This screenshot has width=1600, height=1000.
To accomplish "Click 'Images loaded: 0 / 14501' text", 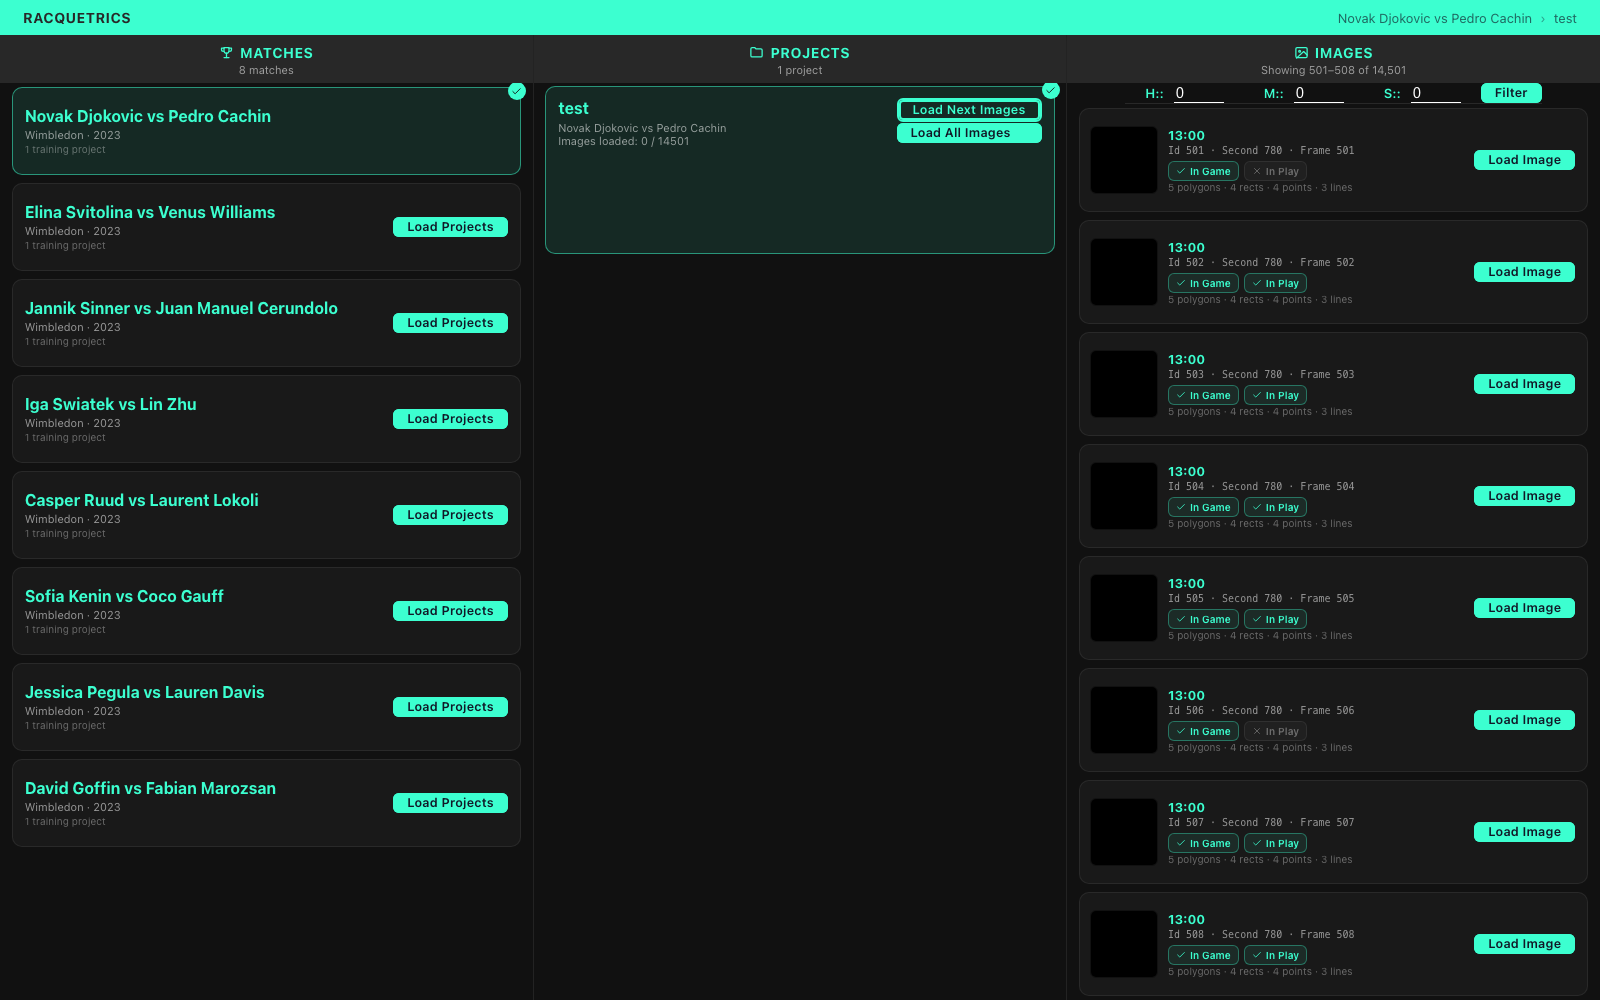I will coord(623,141).
